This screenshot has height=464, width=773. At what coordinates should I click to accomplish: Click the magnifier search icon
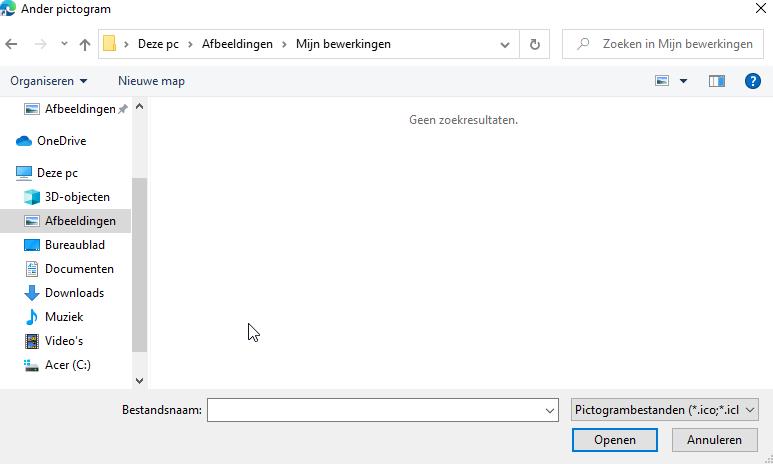coord(583,44)
